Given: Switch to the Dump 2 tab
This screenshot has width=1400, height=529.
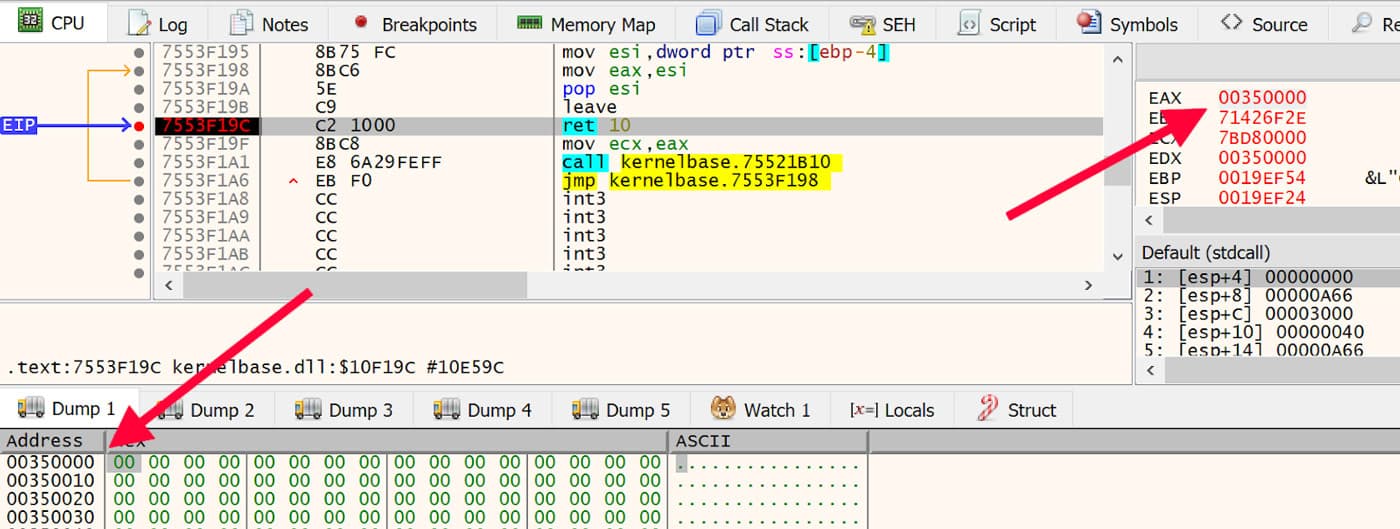Looking at the screenshot, I should (206, 409).
